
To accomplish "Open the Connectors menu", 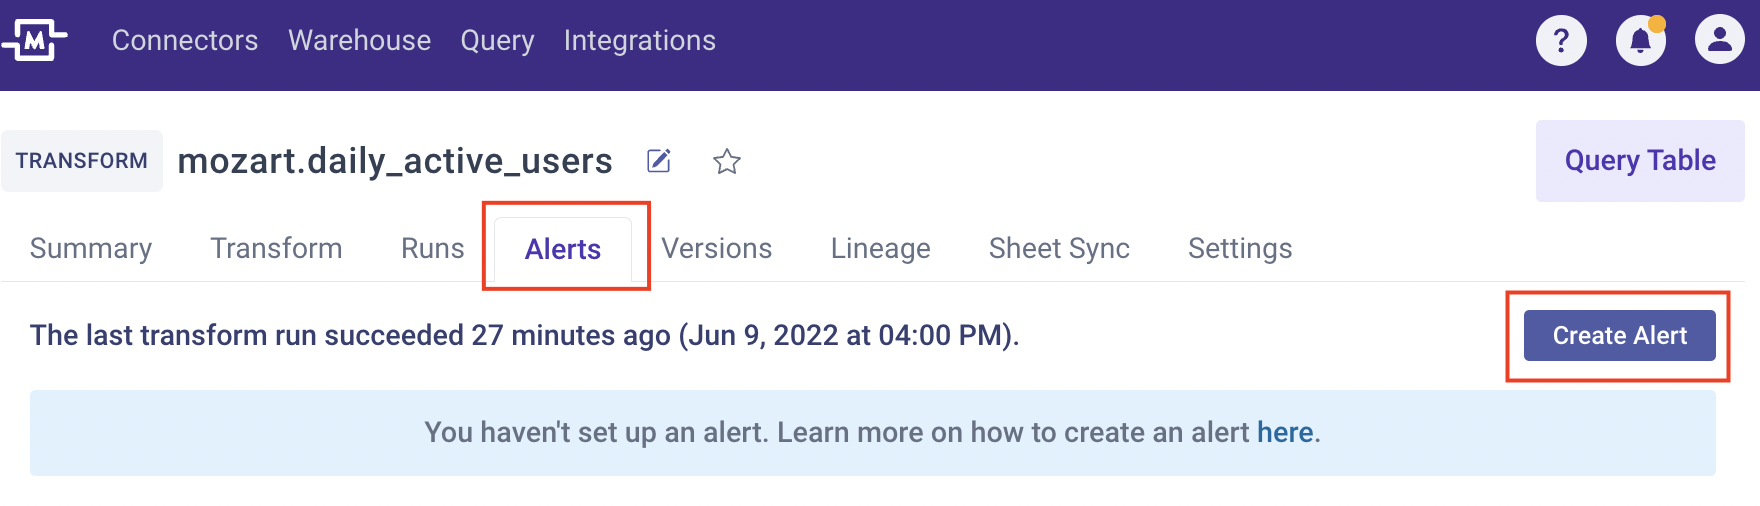I will (x=185, y=40).
